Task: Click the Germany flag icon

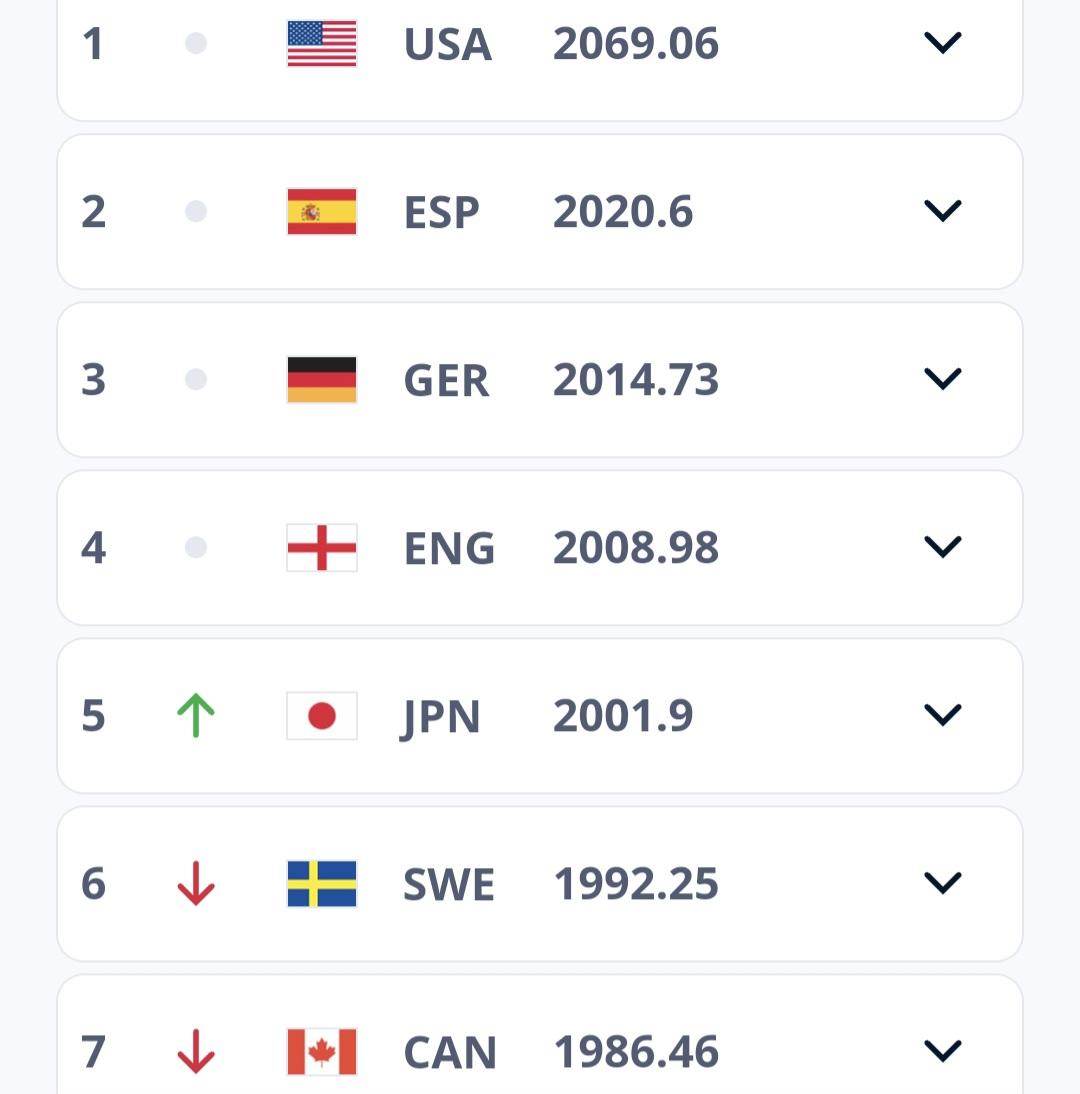Action: (x=322, y=380)
